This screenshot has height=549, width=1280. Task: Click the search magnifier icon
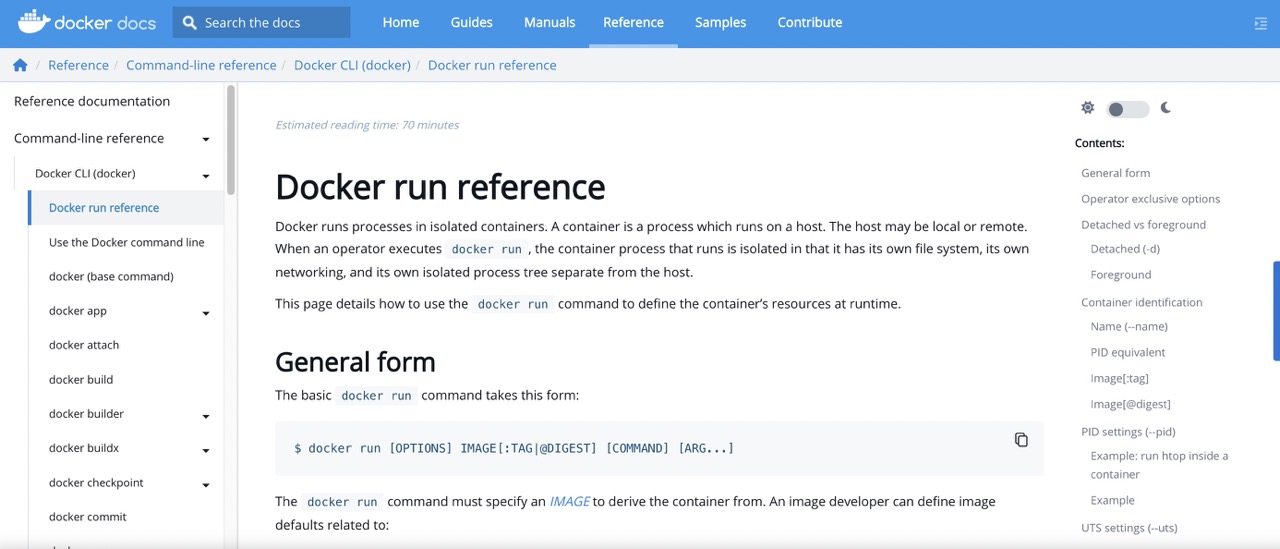pos(189,22)
